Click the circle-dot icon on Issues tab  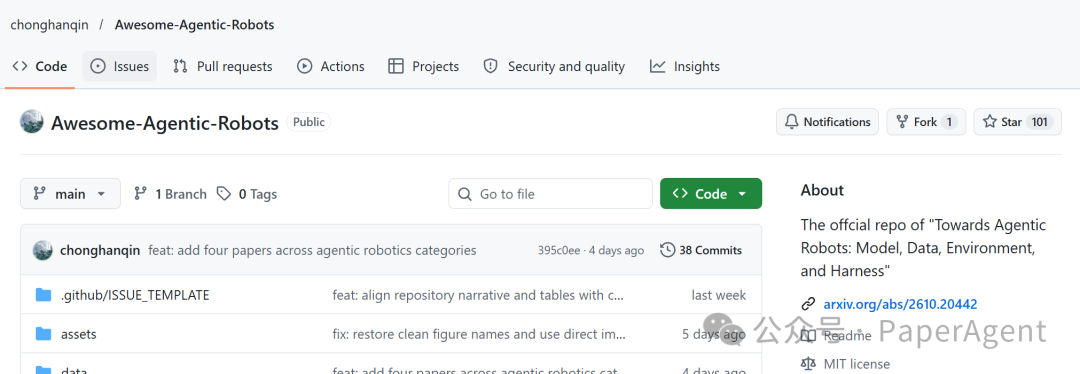98,66
